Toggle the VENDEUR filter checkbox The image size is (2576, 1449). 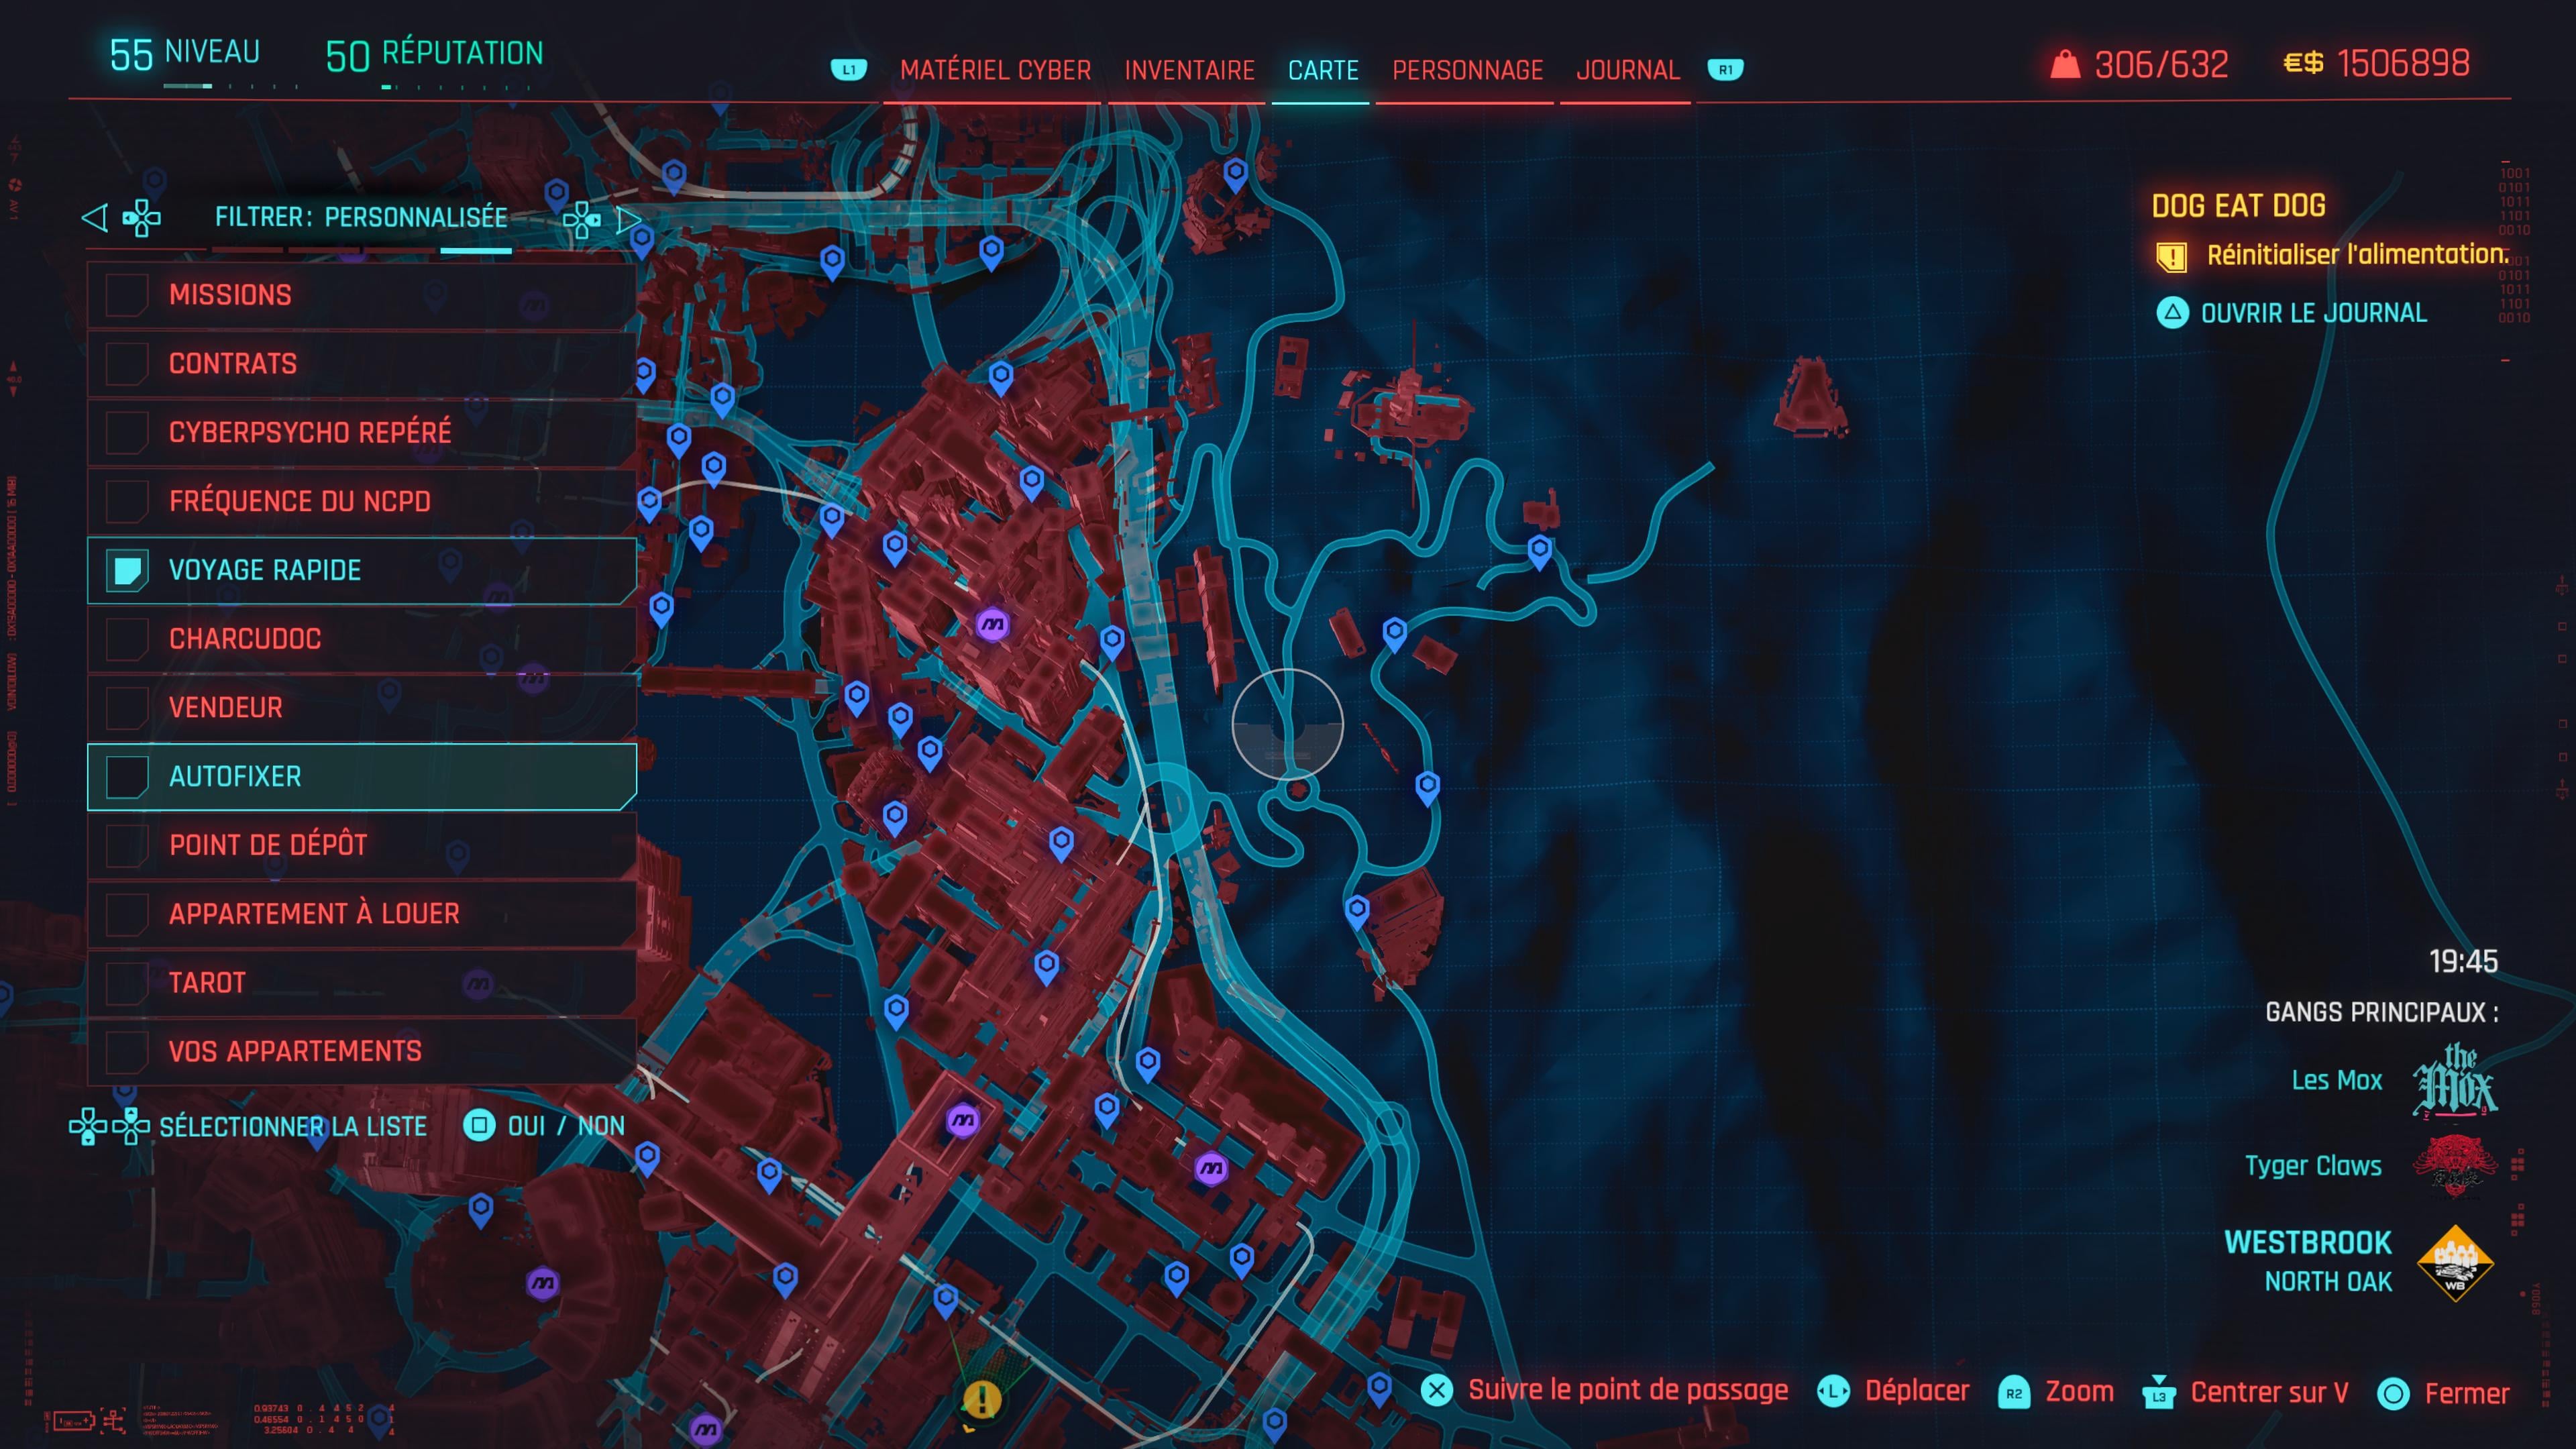[x=127, y=708]
